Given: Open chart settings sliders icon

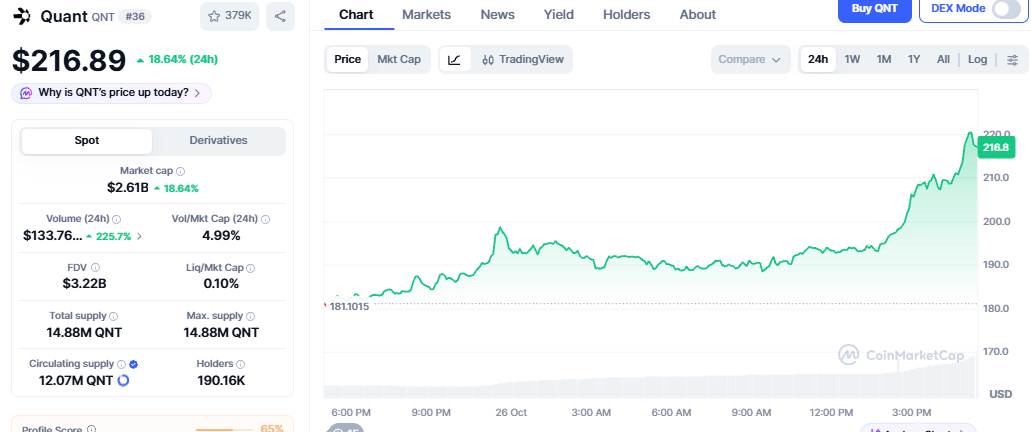Looking at the screenshot, I should (x=1013, y=60).
